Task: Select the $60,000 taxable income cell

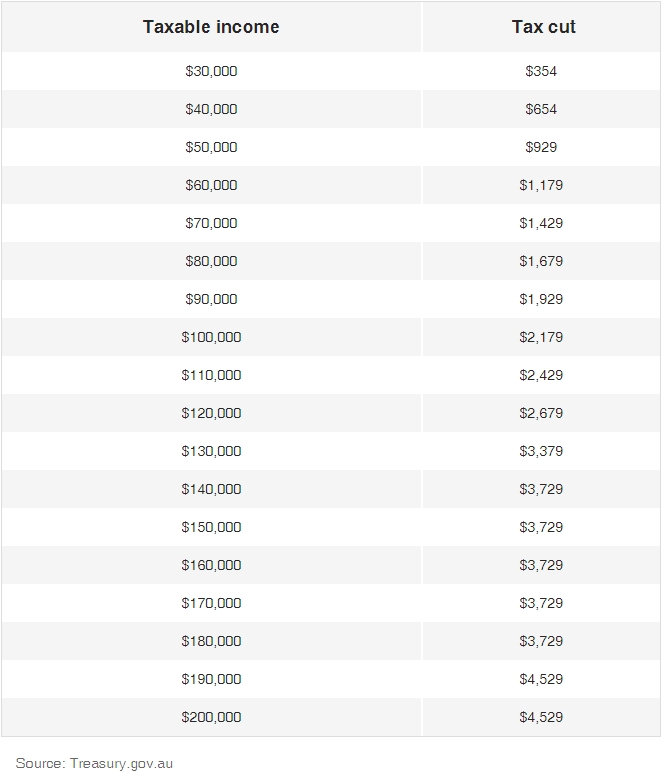Action: click(211, 185)
